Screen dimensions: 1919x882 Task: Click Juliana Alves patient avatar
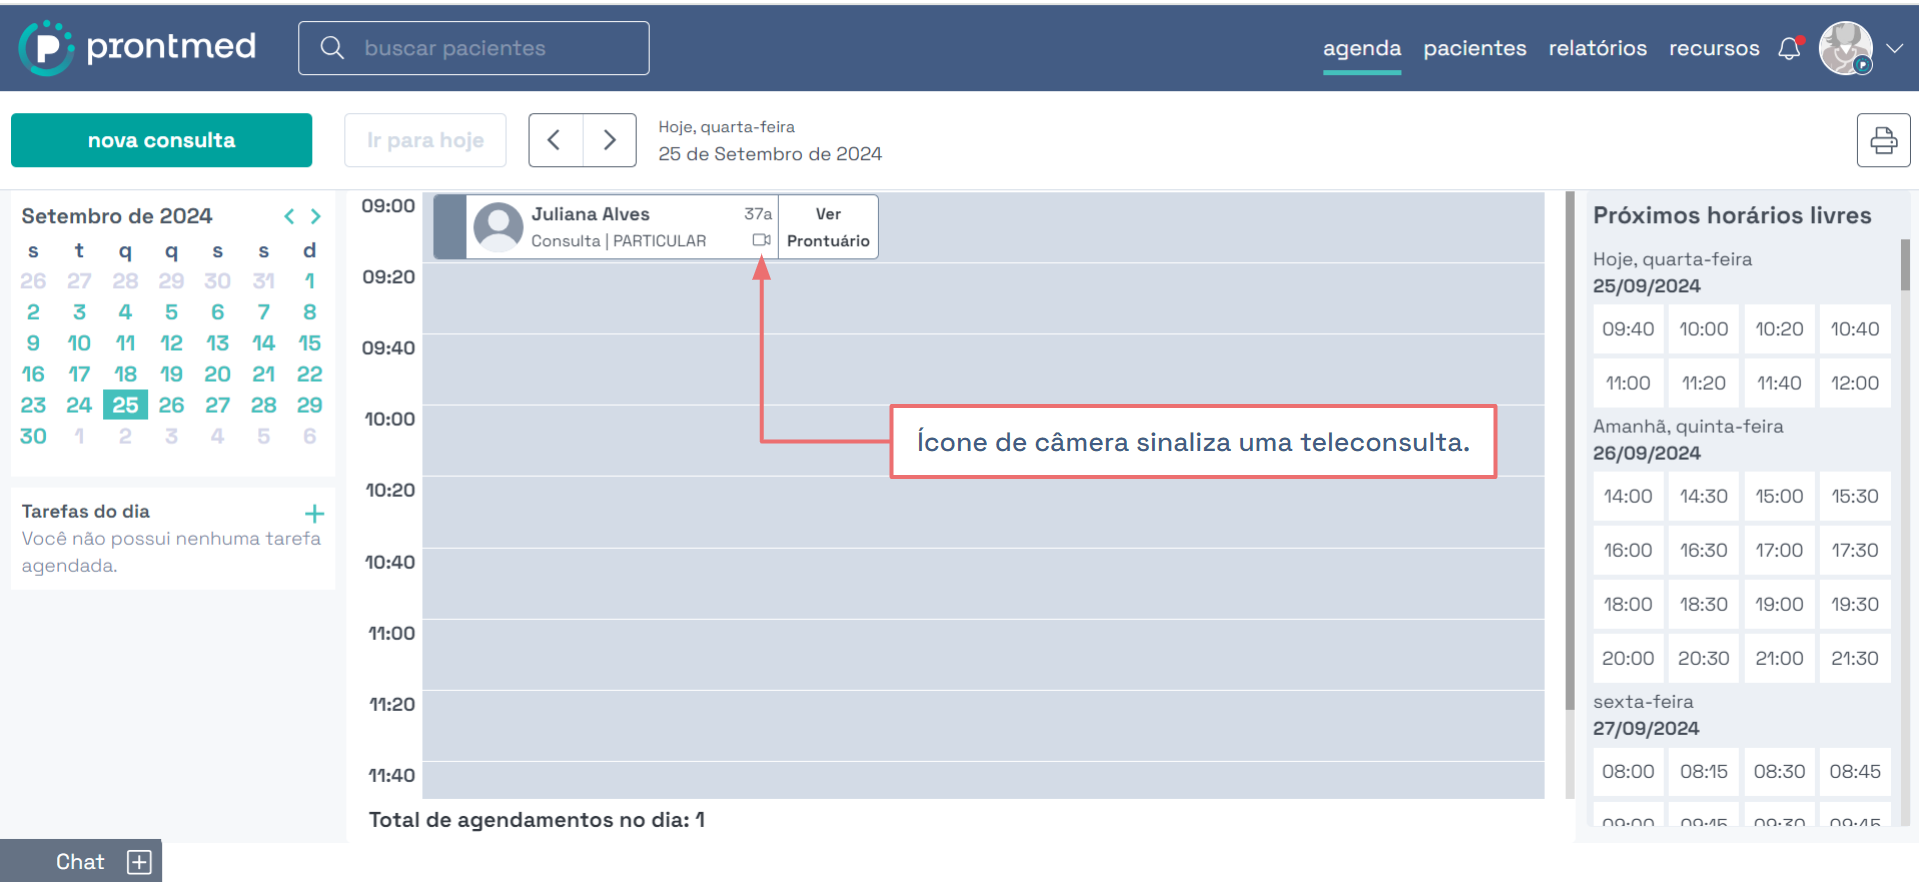(498, 227)
